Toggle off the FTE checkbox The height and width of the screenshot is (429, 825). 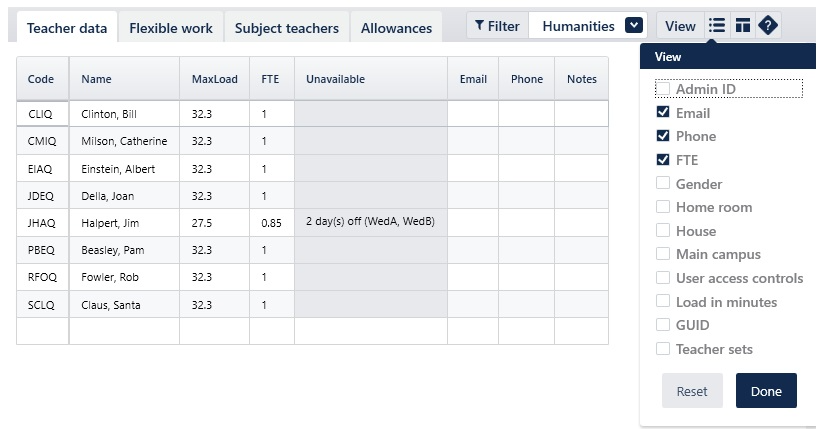click(663, 160)
